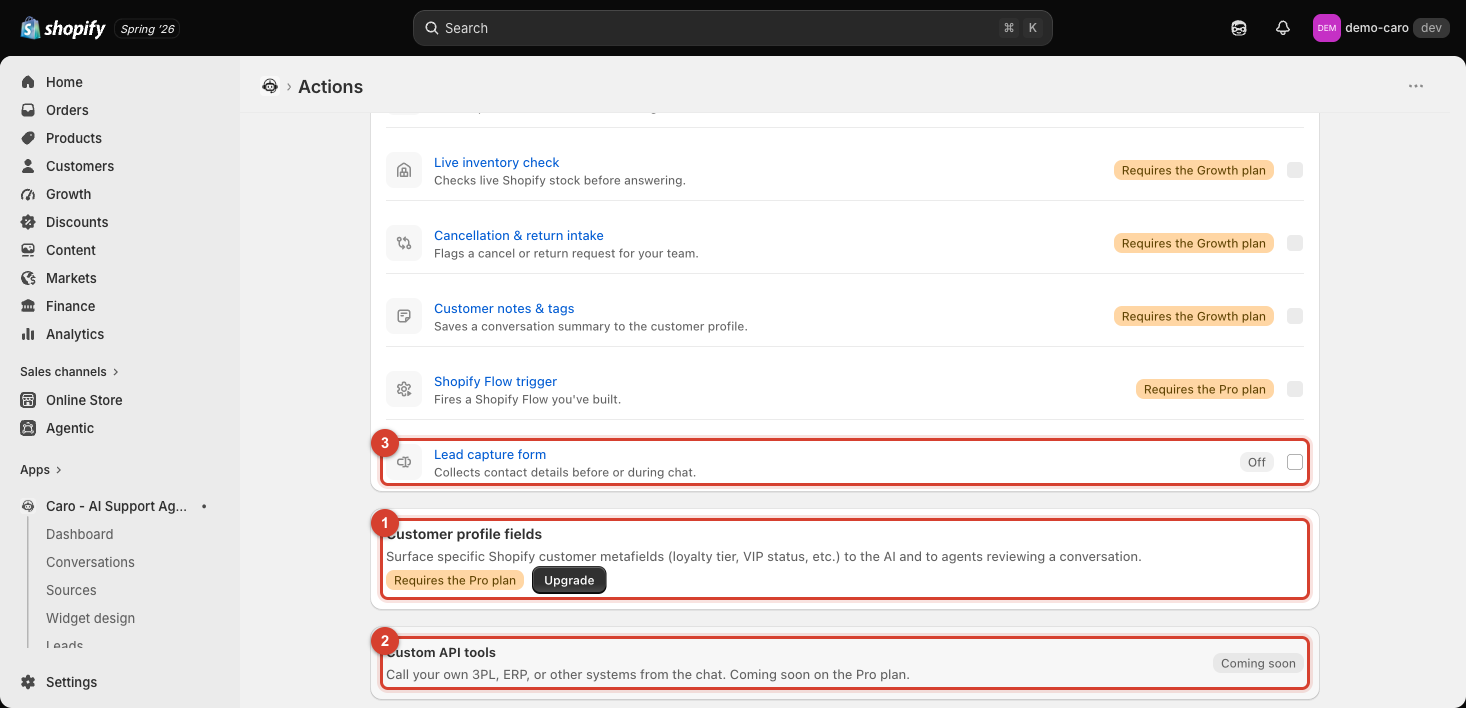The height and width of the screenshot is (708, 1466).
Task: Click the Growth target icon
Action: [28, 194]
